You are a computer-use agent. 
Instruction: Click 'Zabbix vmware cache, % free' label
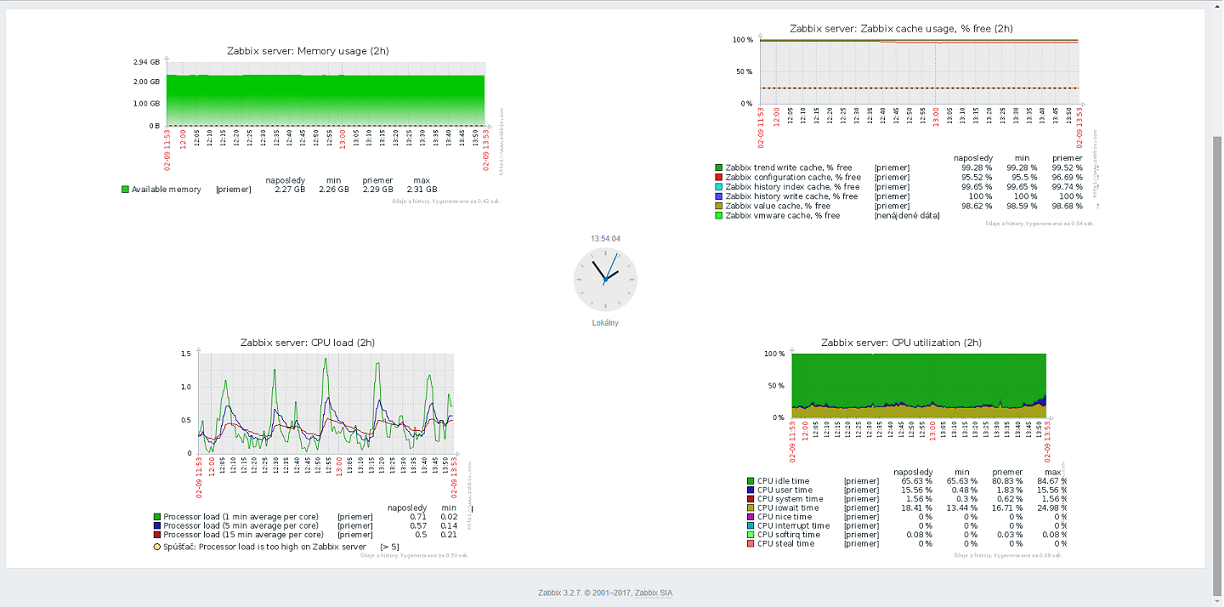782,215
